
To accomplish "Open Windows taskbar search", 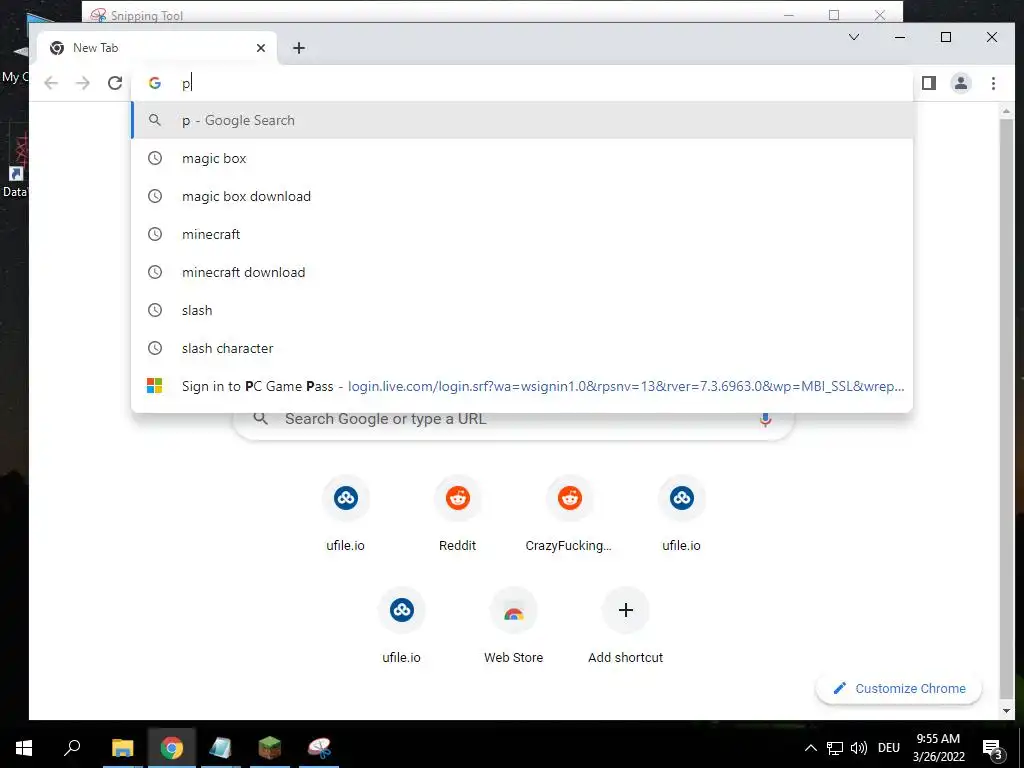I will (x=72, y=747).
